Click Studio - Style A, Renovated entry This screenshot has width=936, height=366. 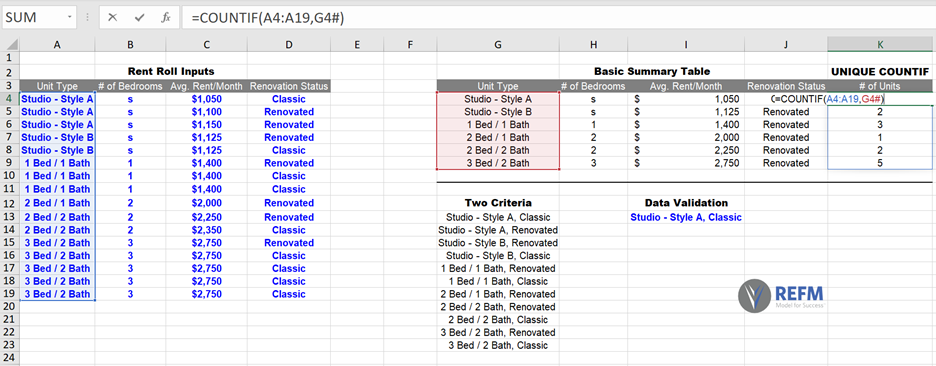(498, 230)
